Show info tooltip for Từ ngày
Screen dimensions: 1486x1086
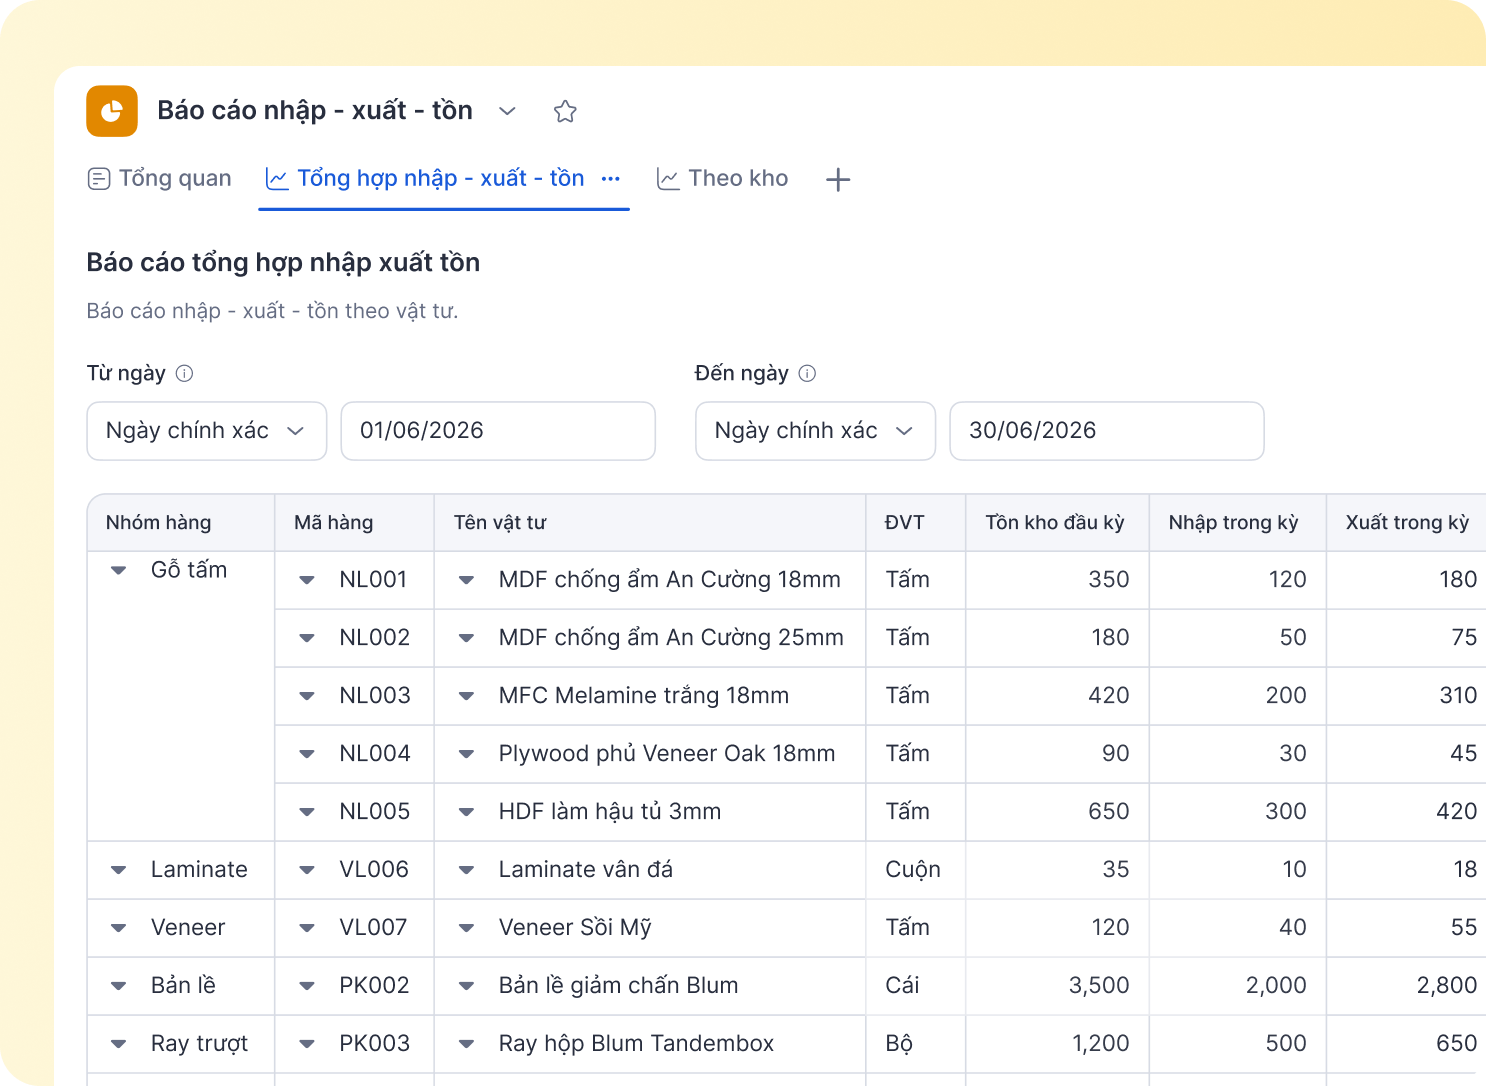click(x=184, y=373)
